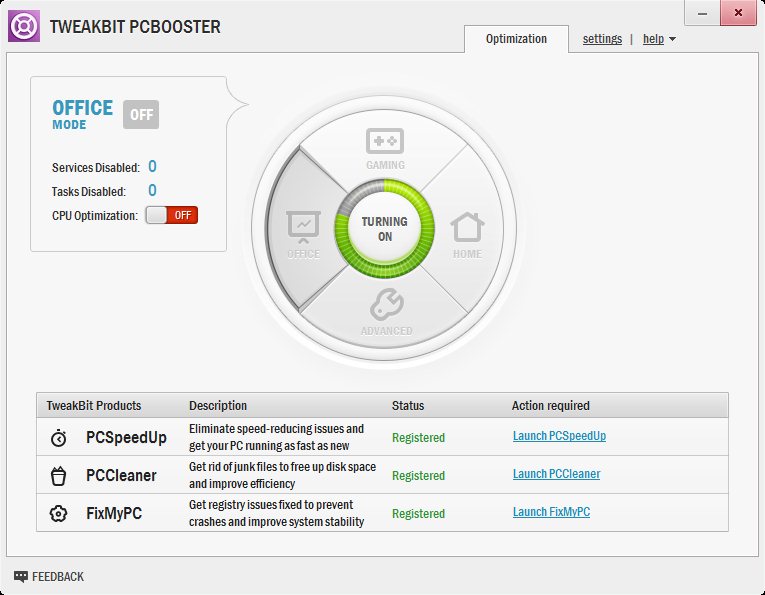Click the FixMyPC gear icon
The height and width of the screenshot is (595, 765).
59,514
